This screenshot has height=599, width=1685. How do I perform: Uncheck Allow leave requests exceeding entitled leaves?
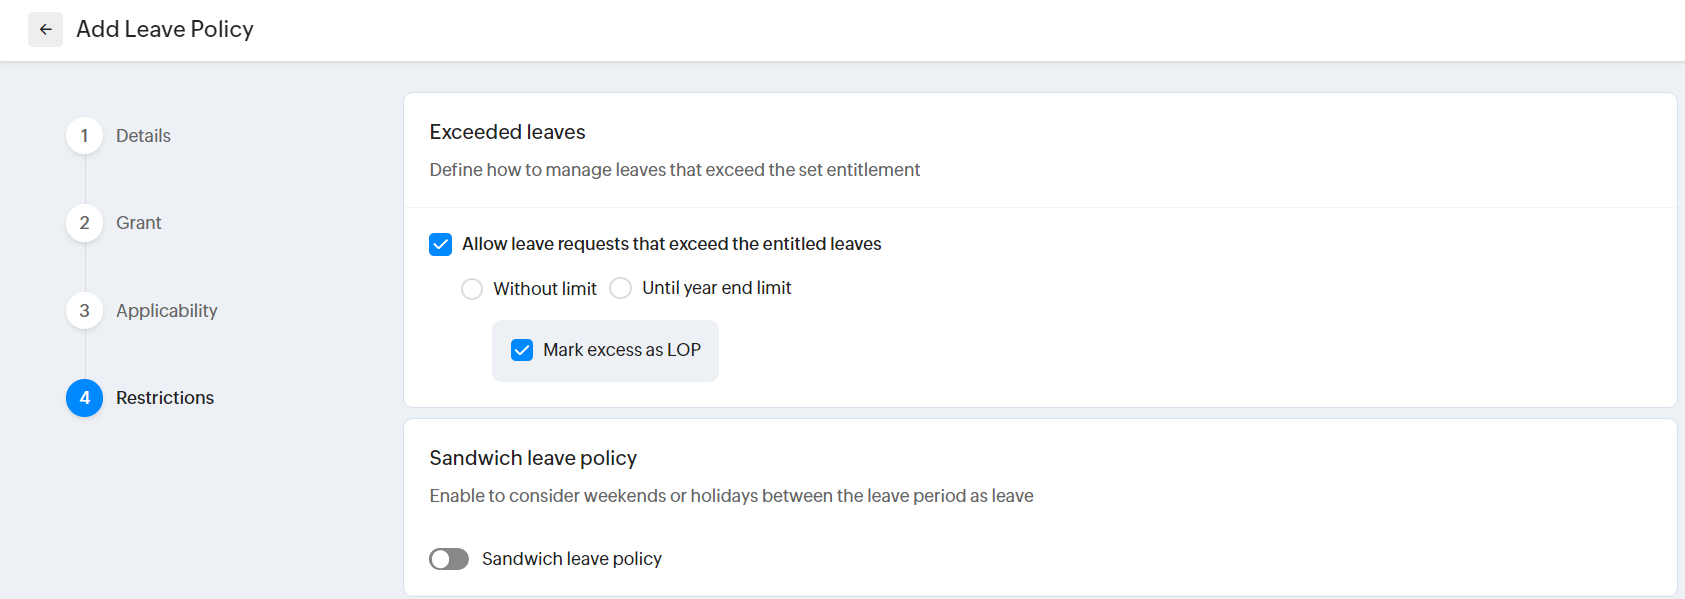(441, 245)
